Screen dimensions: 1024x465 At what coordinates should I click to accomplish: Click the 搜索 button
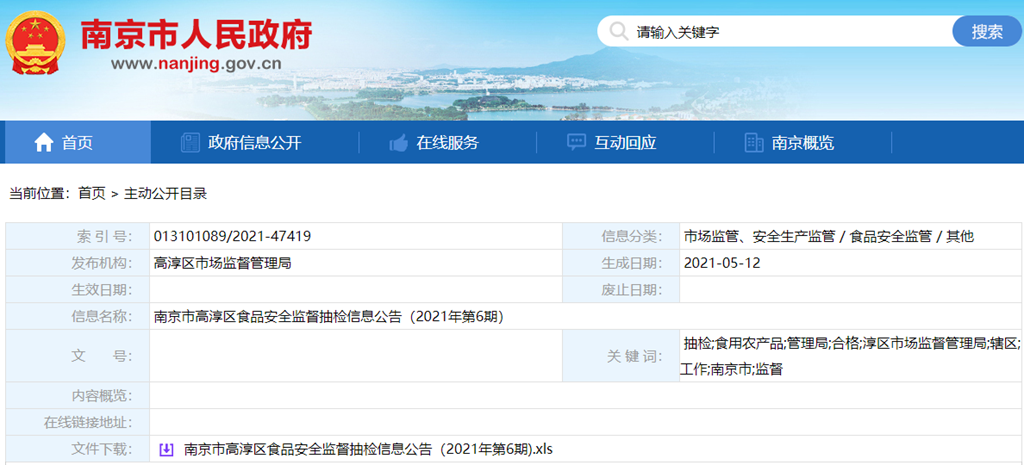coord(987,31)
